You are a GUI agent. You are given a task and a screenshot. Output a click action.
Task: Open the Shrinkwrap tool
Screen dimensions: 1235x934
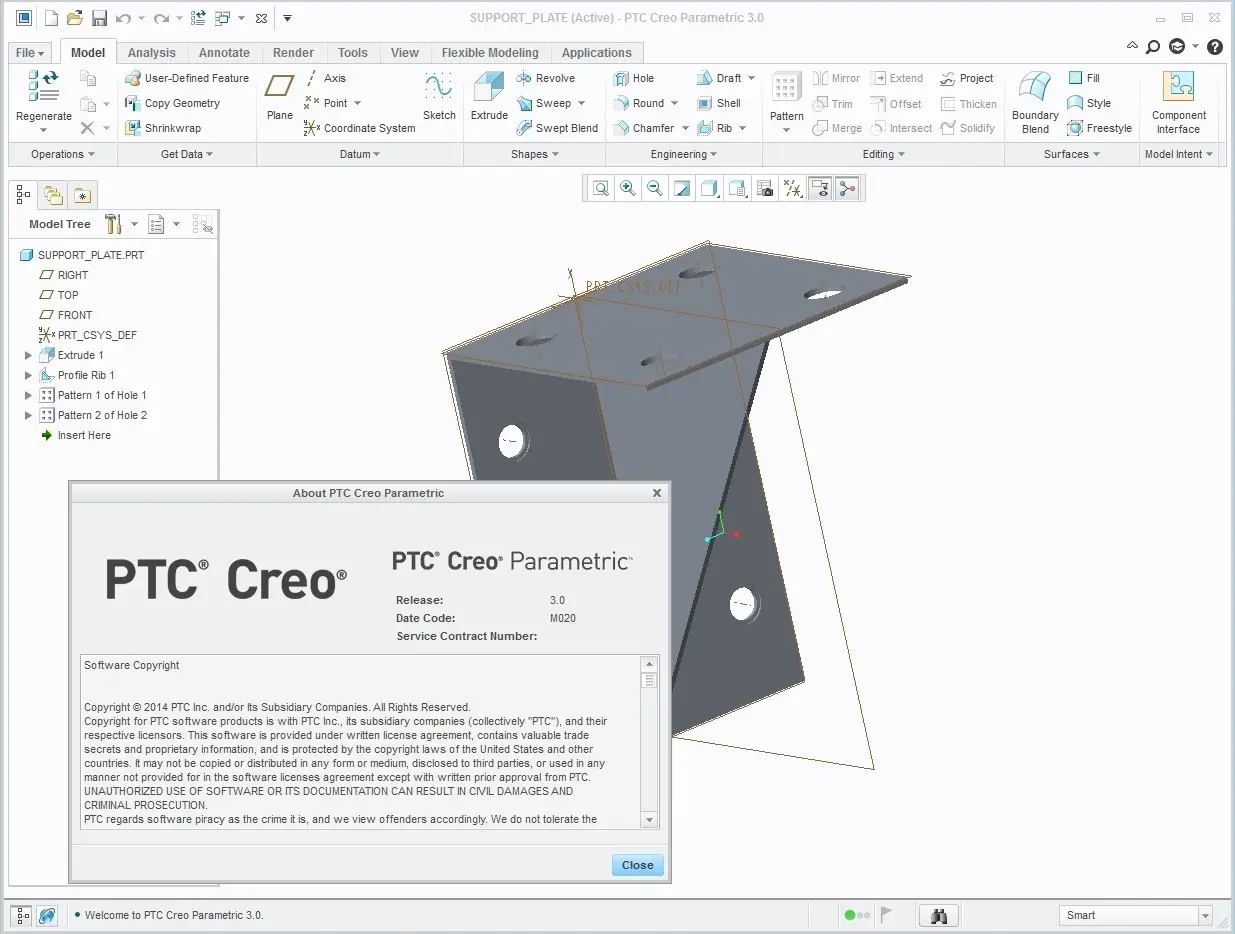[x=163, y=128]
